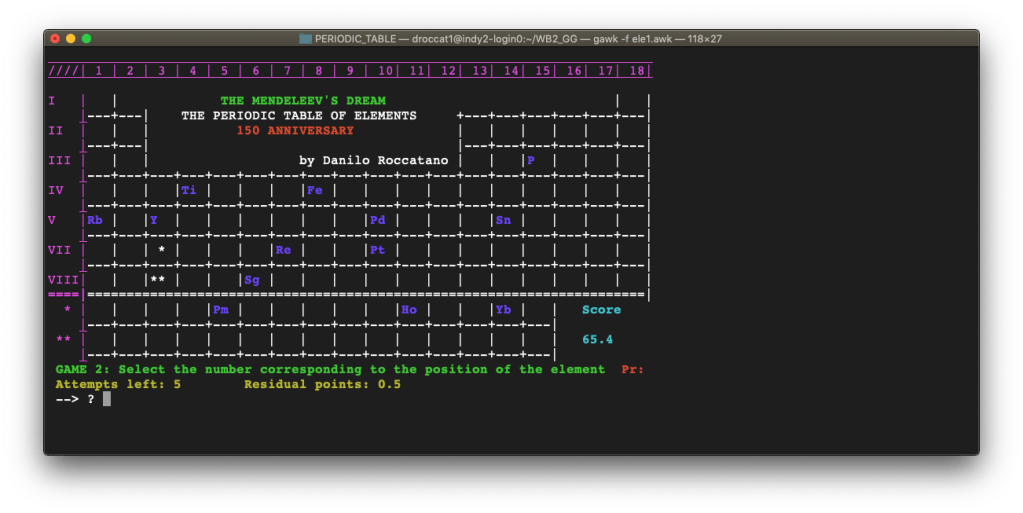Minimize the terminal with the yellow button
The image size is (1023, 513).
(x=71, y=39)
